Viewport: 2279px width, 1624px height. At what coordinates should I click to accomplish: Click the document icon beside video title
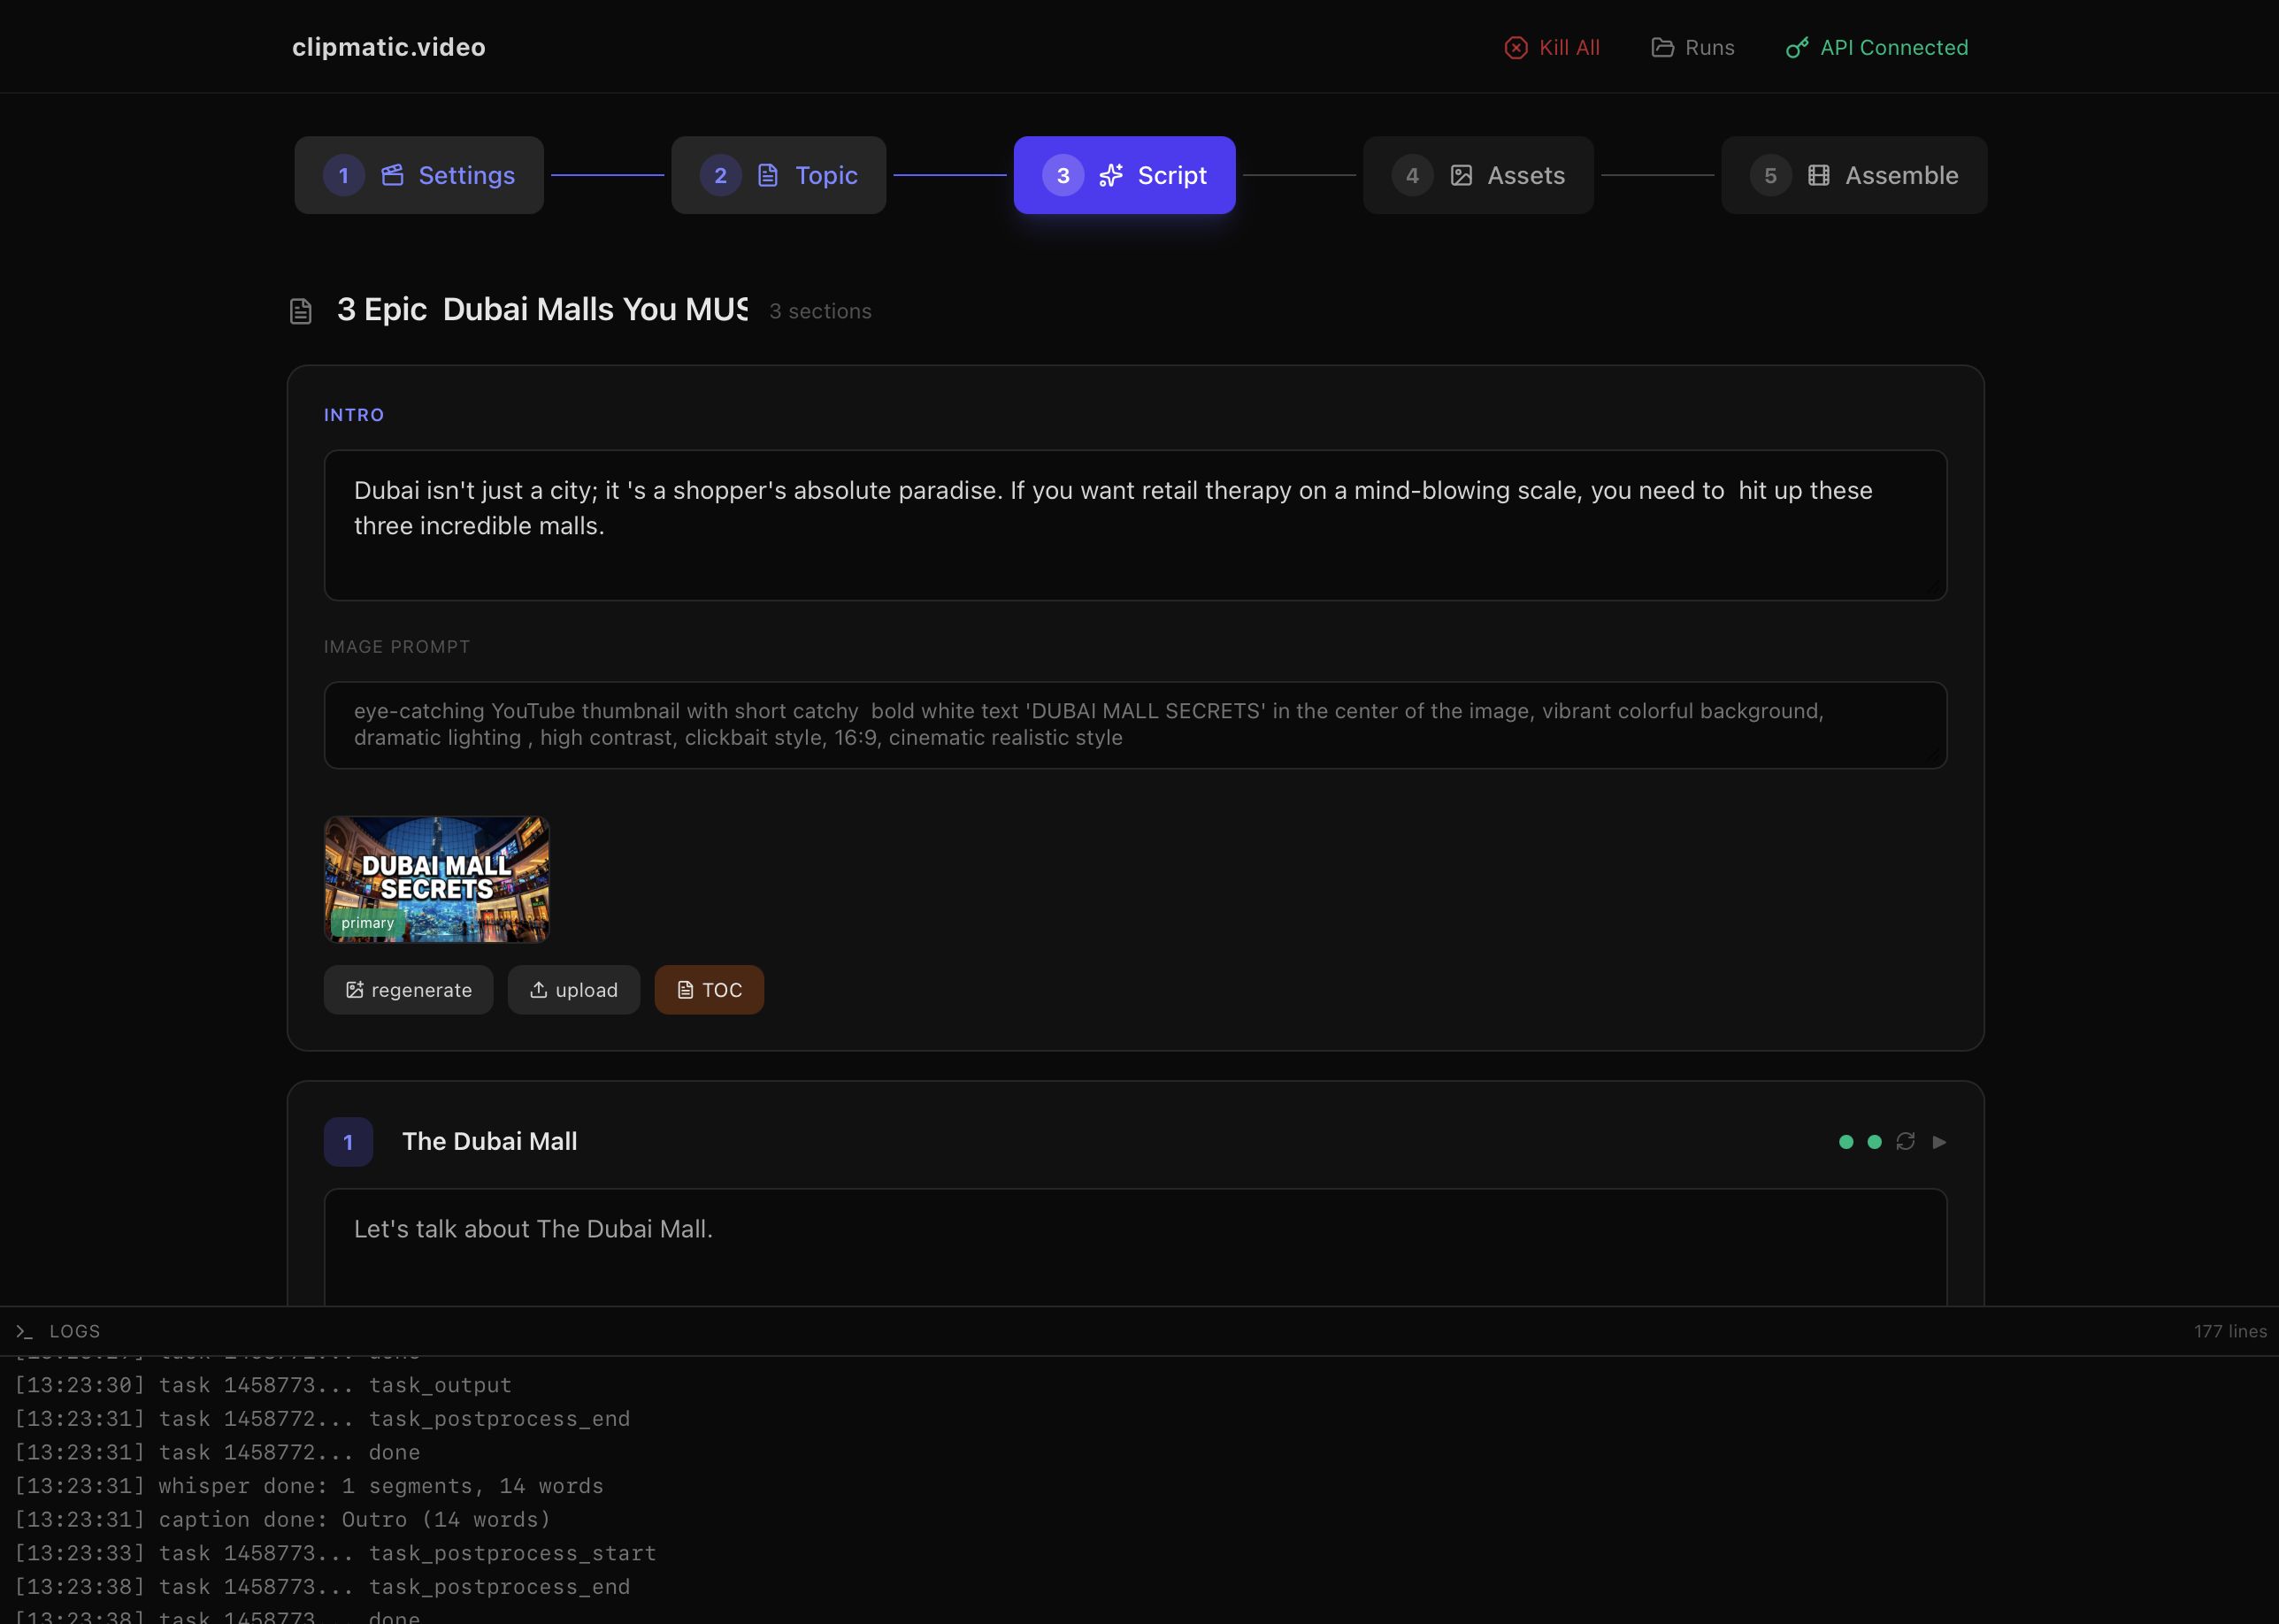click(x=300, y=311)
